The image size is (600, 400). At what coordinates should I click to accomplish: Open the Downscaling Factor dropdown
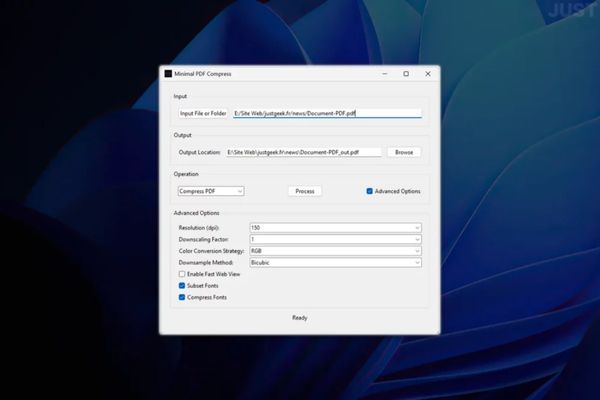335,240
